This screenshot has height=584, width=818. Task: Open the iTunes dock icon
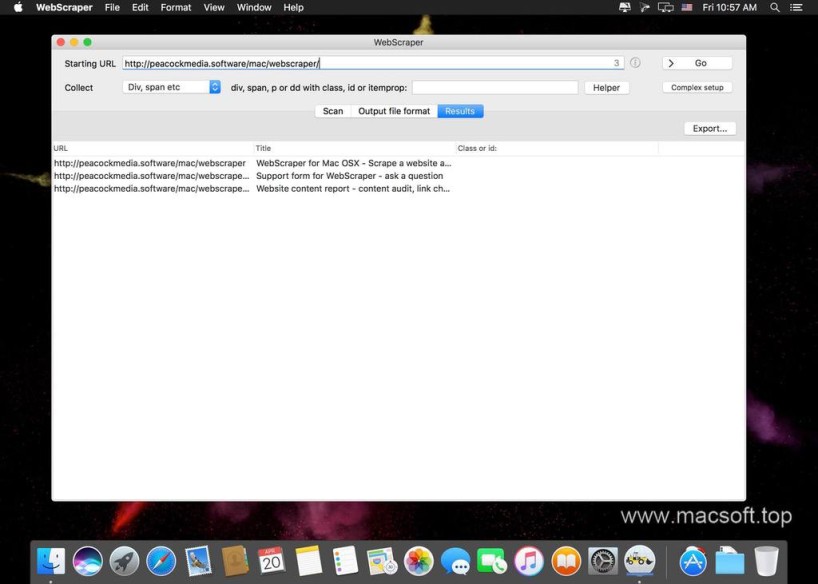(529, 561)
